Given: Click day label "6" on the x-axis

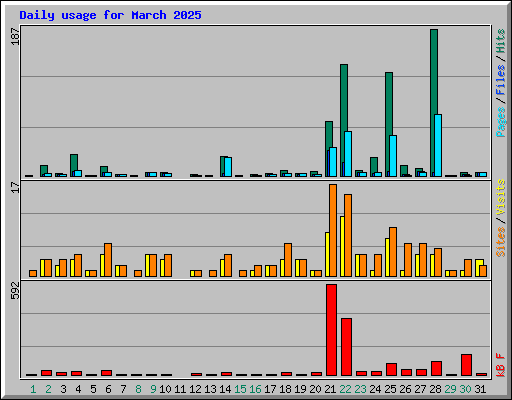Looking at the screenshot, I should pos(108,389).
